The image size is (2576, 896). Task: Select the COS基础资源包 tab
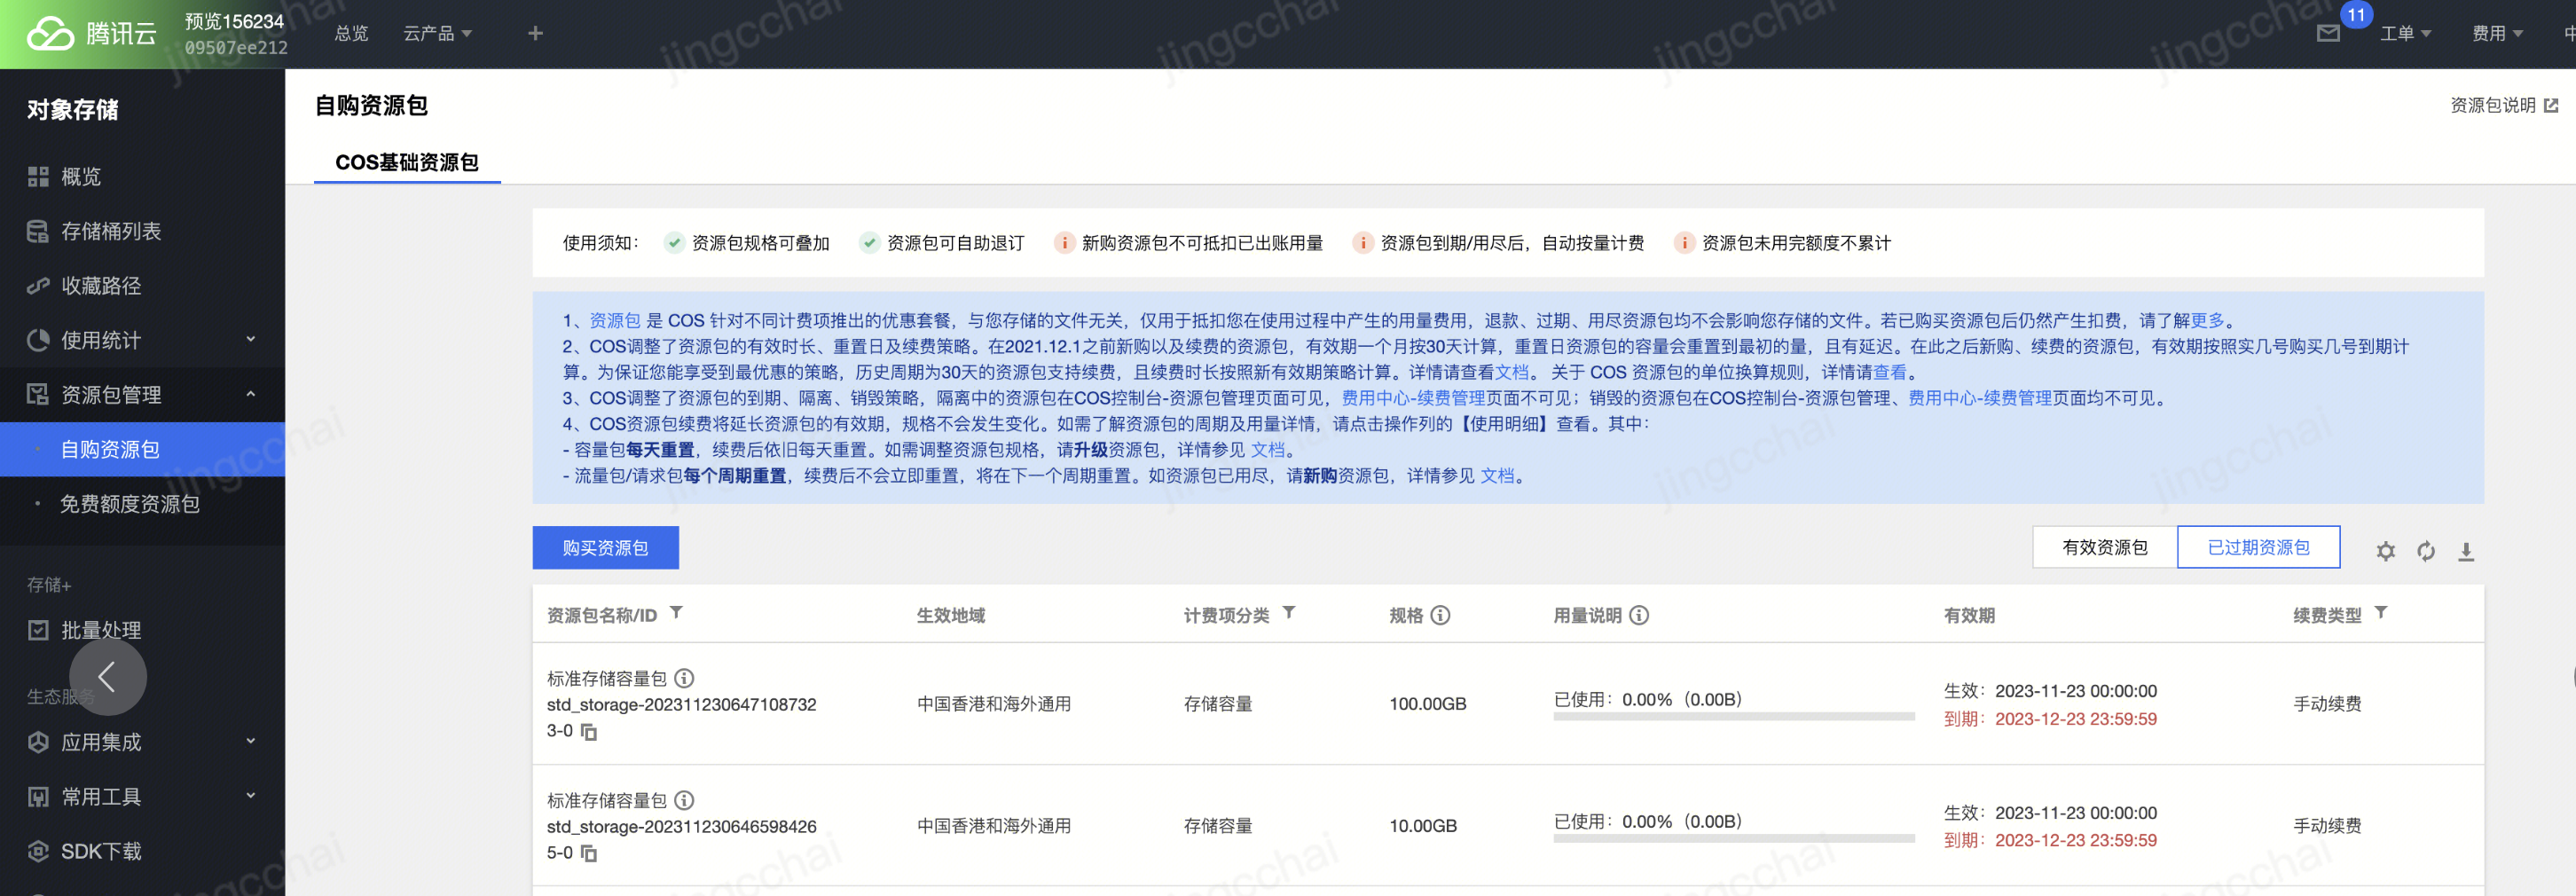coord(406,162)
